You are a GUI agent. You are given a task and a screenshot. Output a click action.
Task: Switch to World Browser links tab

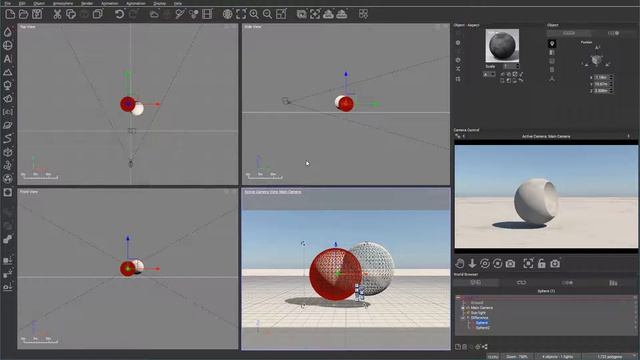coord(522,282)
